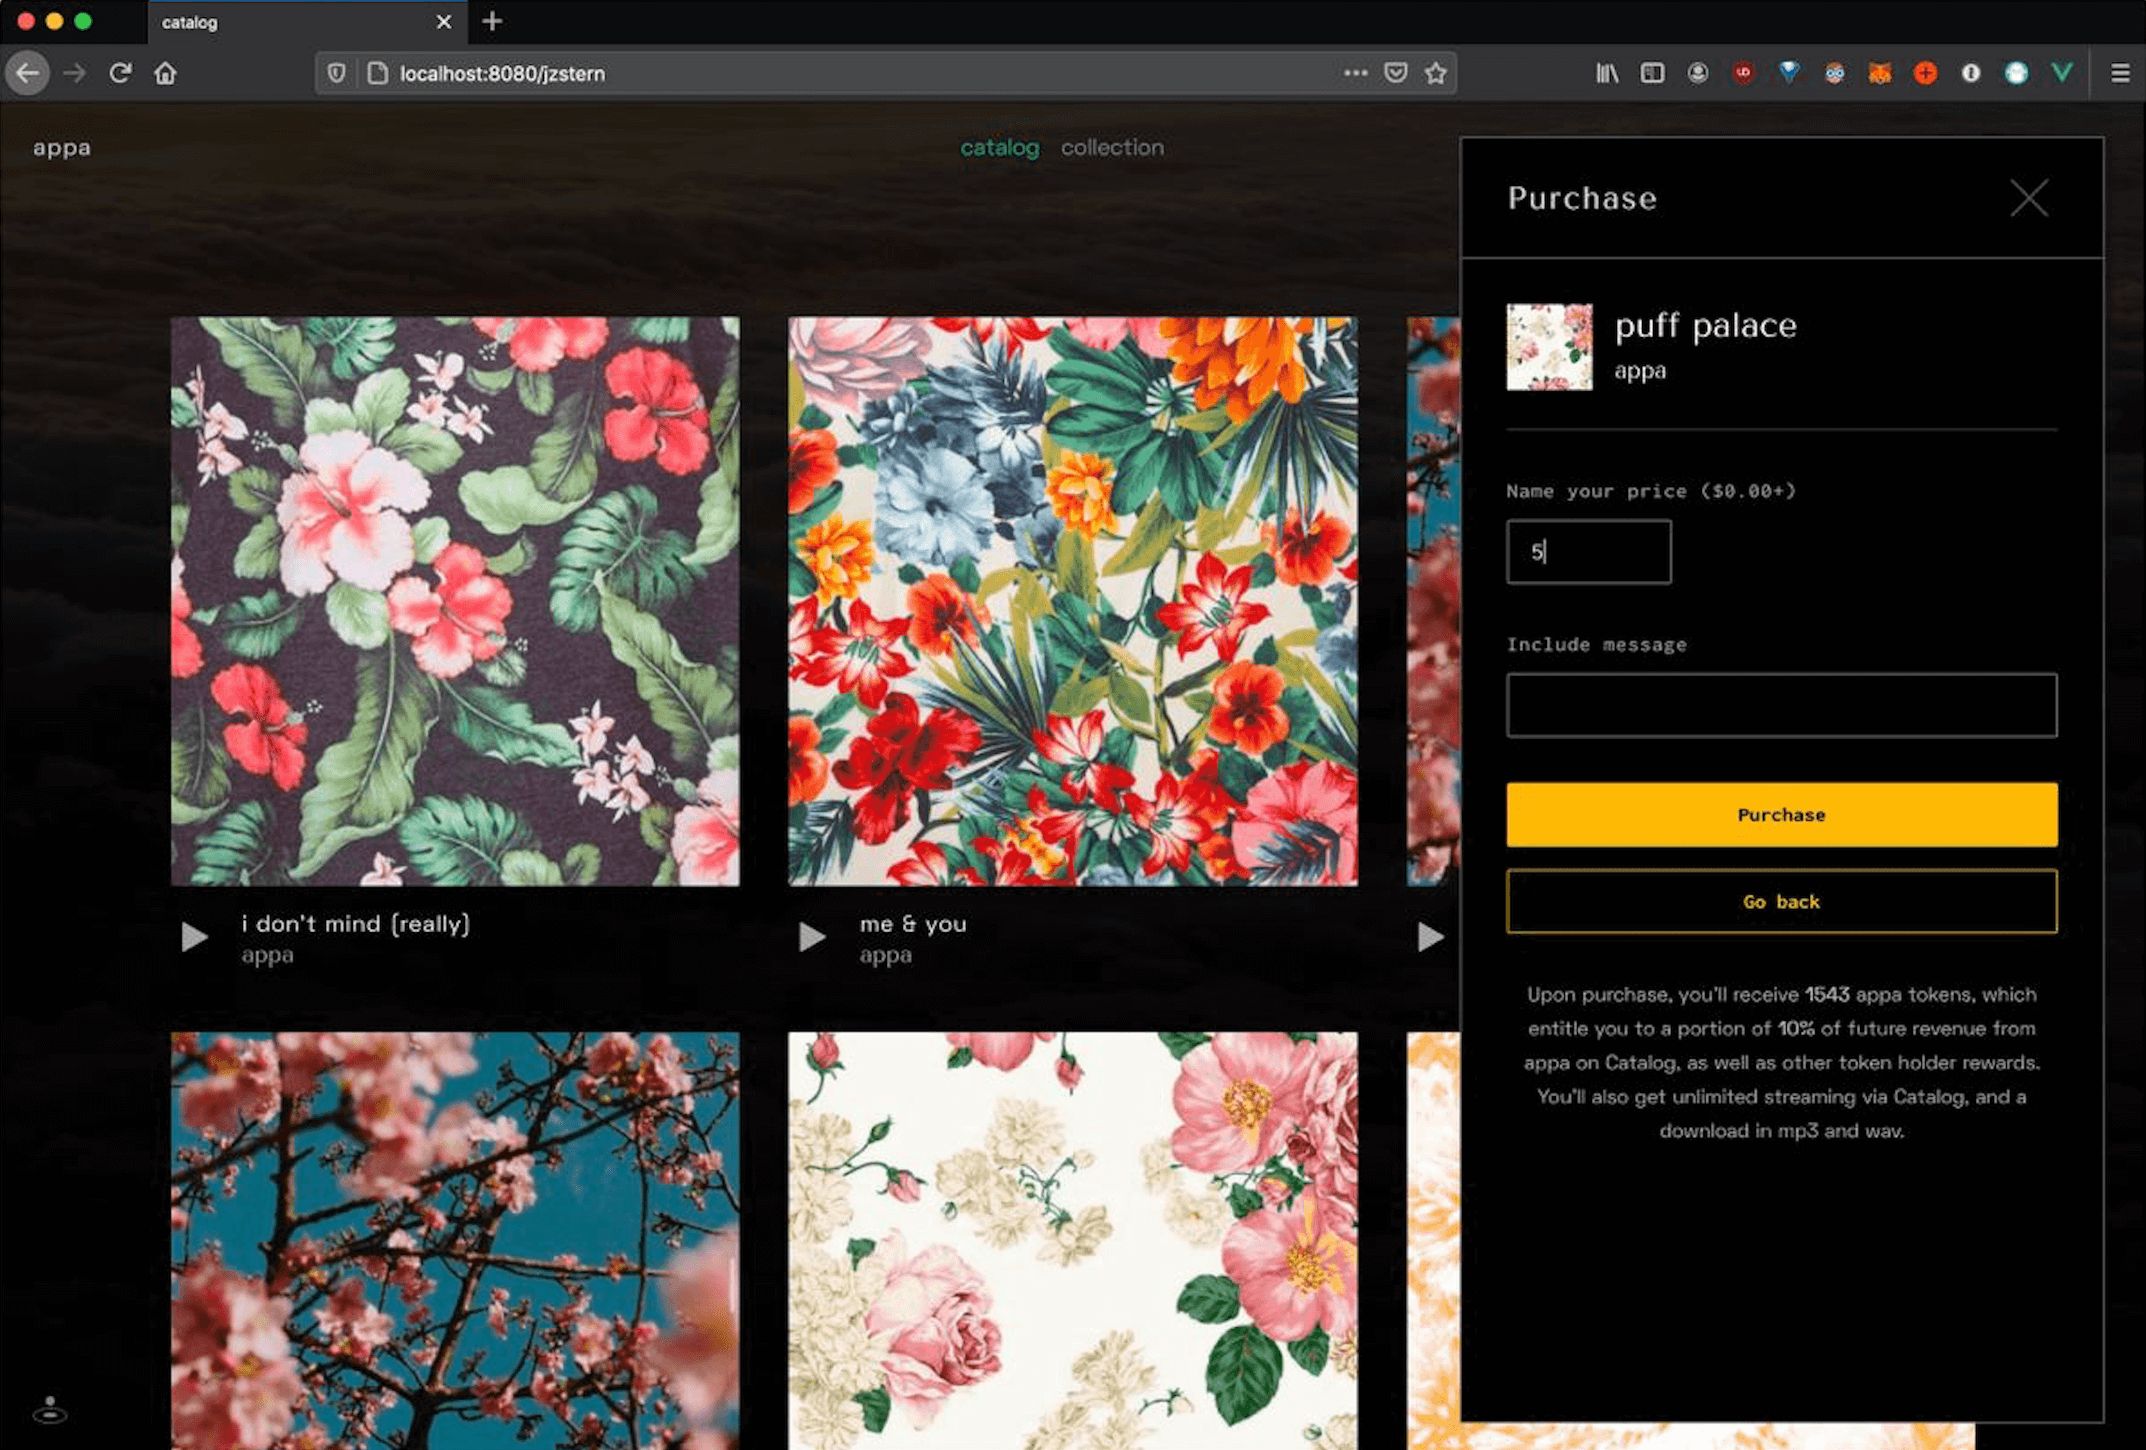This screenshot has height=1450, width=2146.
Task: Click the puff palace title in the Purchase panel
Action: pyautogui.click(x=1705, y=326)
